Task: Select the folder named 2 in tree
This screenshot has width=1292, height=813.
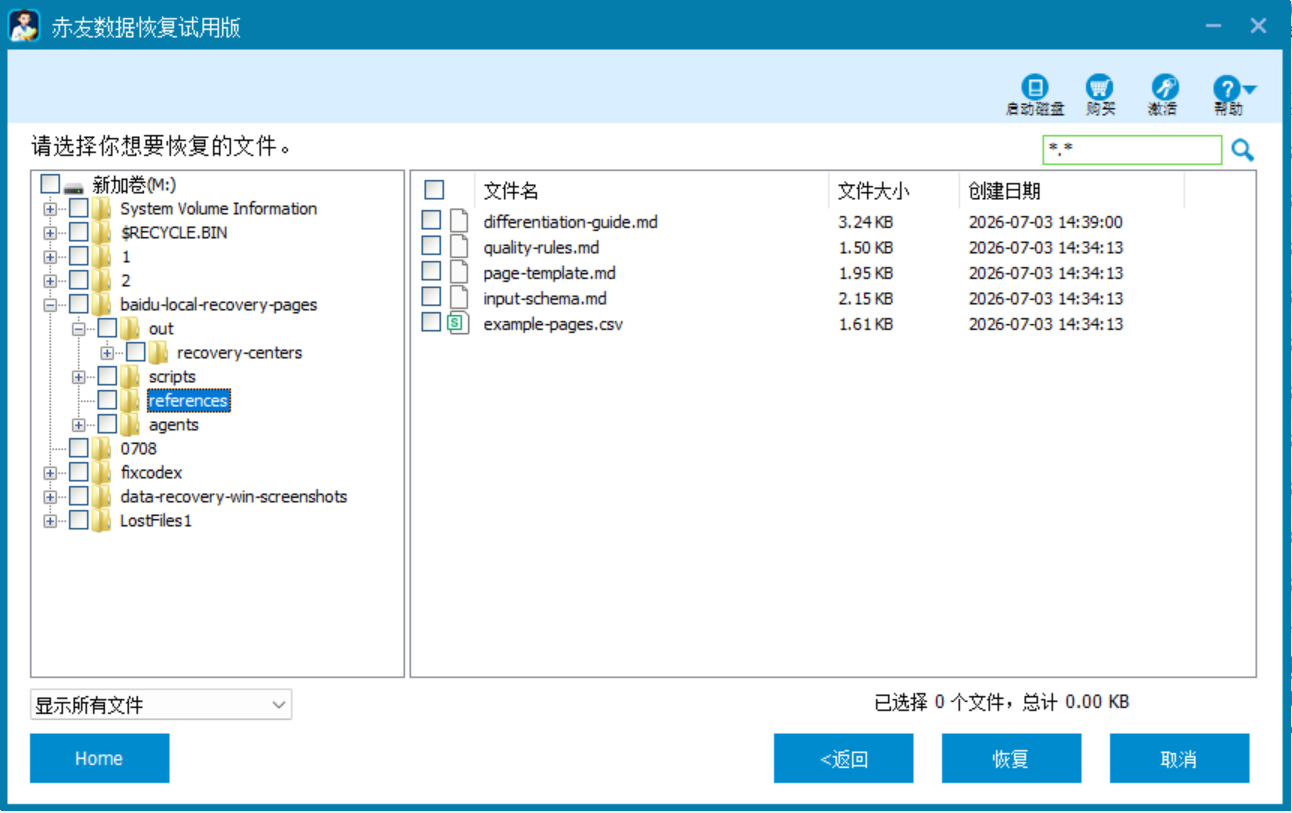Action: pyautogui.click(x=125, y=281)
